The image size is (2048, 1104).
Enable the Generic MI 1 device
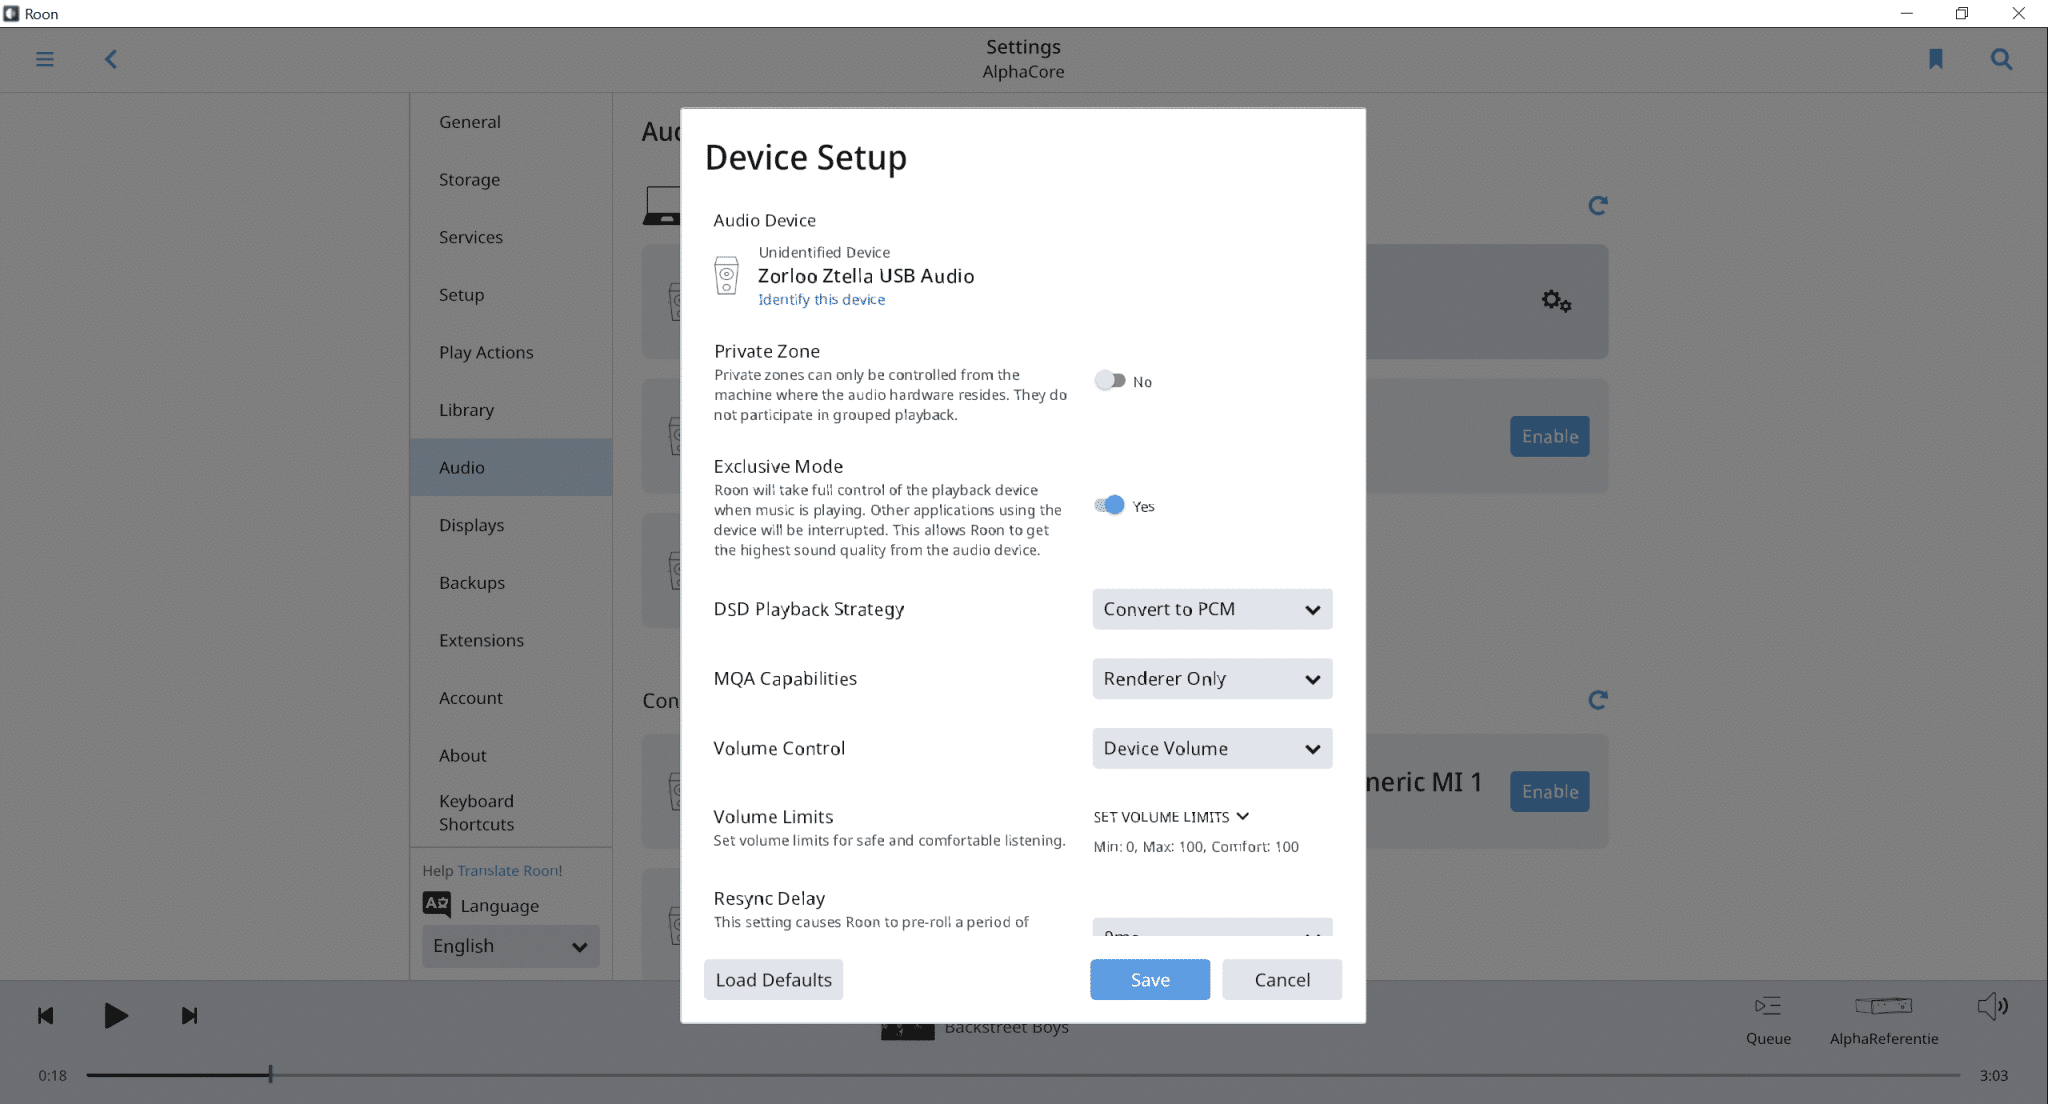tap(1550, 792)
